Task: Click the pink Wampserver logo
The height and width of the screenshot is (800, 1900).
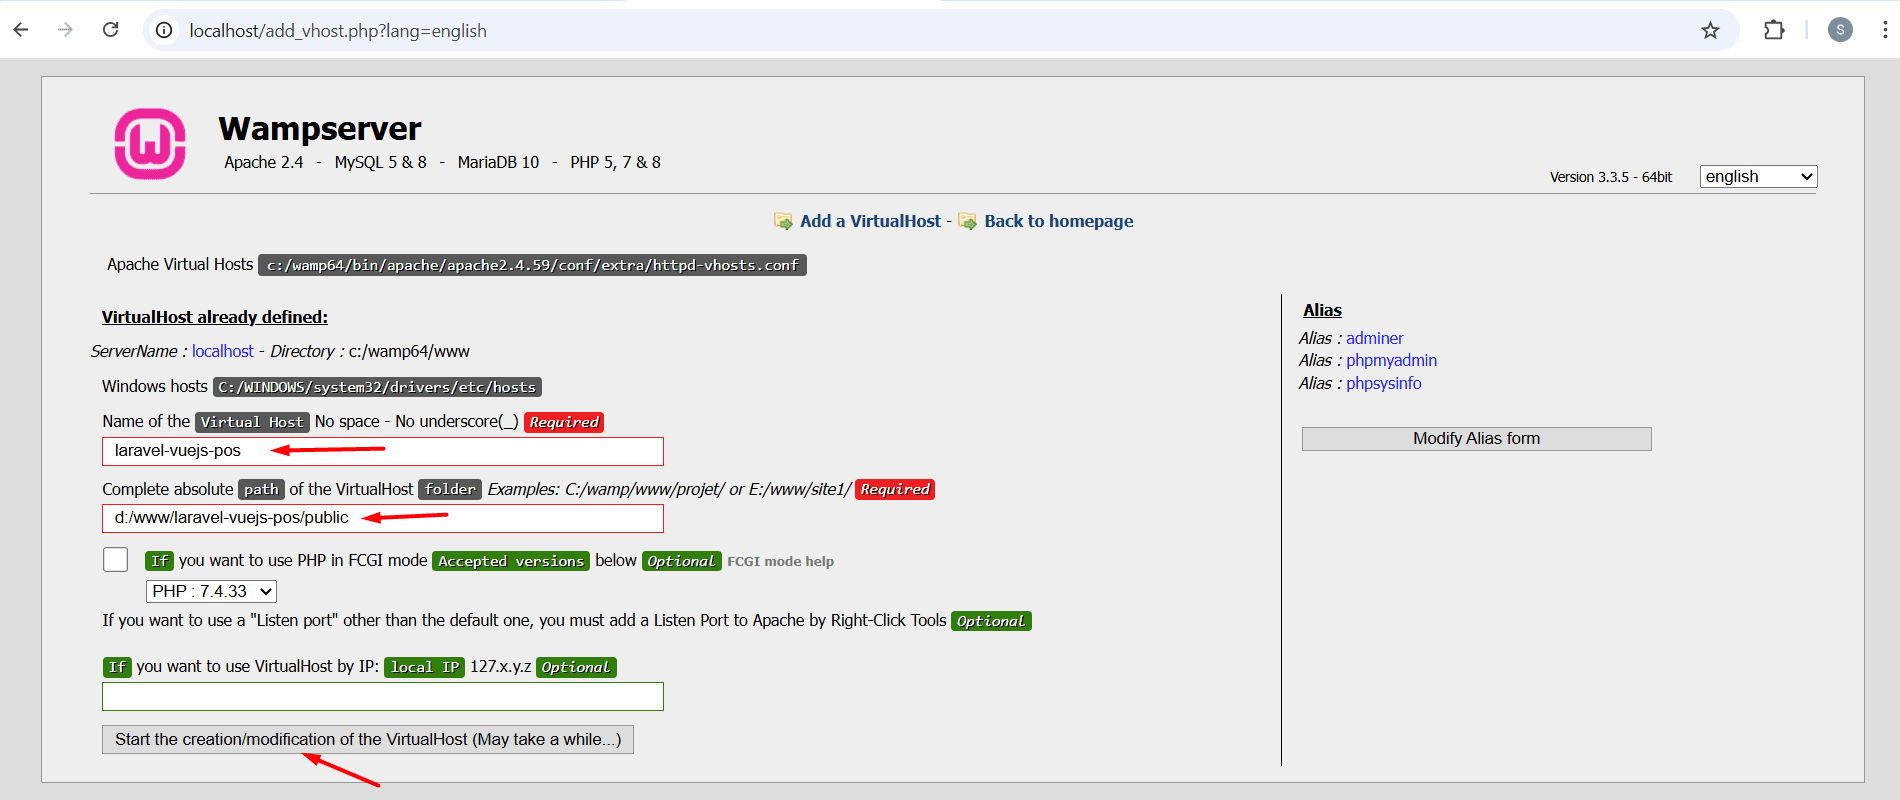Action: pyautogui.click(x=150, y=144)
